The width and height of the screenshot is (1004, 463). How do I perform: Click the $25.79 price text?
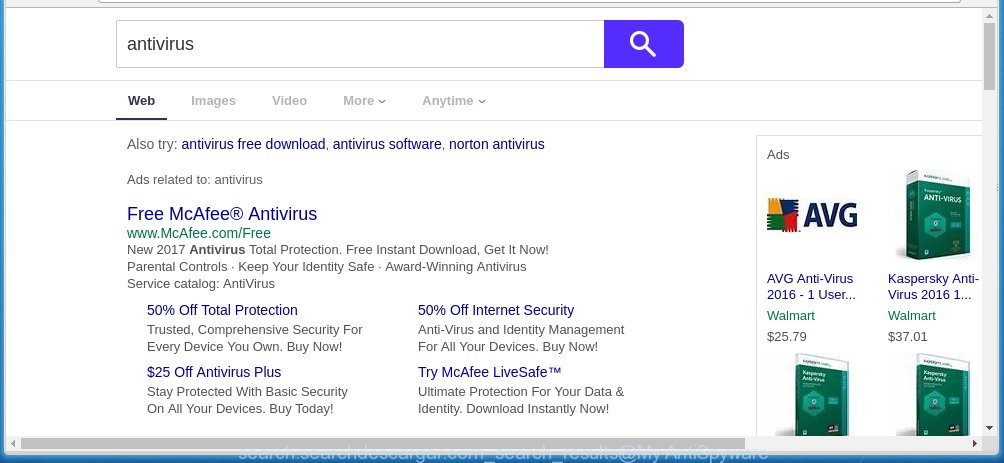coord(787,337)
